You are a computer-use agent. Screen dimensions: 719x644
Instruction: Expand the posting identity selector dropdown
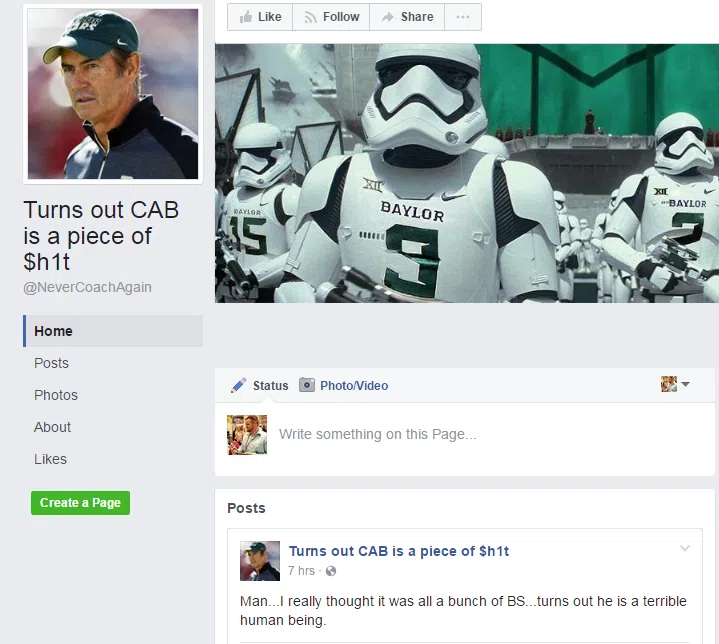(x=675, y=384)
